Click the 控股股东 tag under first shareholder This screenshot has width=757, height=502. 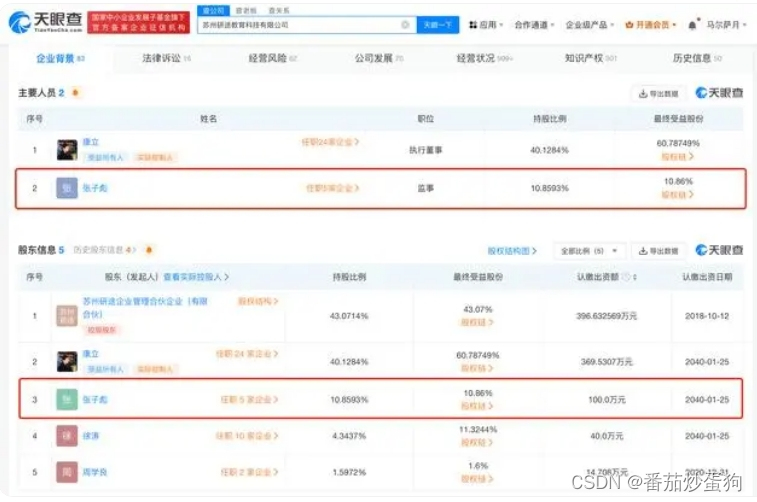pos(102,330)
